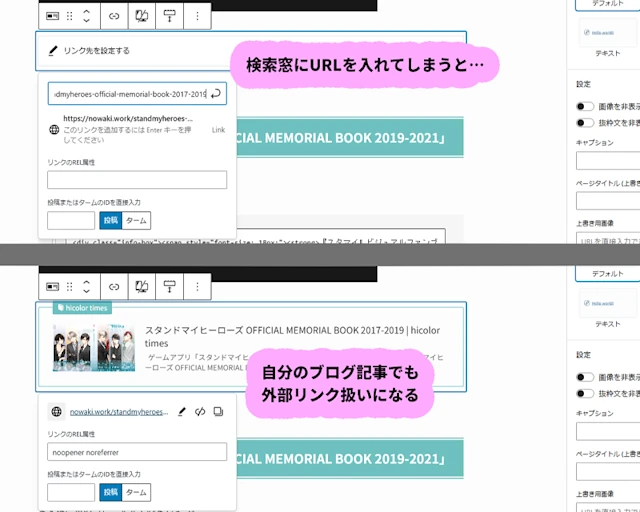This screenshot has width=640, height=512.
Task: Click the submit arrow icon in the URL search field
Action: click(217, 94)
